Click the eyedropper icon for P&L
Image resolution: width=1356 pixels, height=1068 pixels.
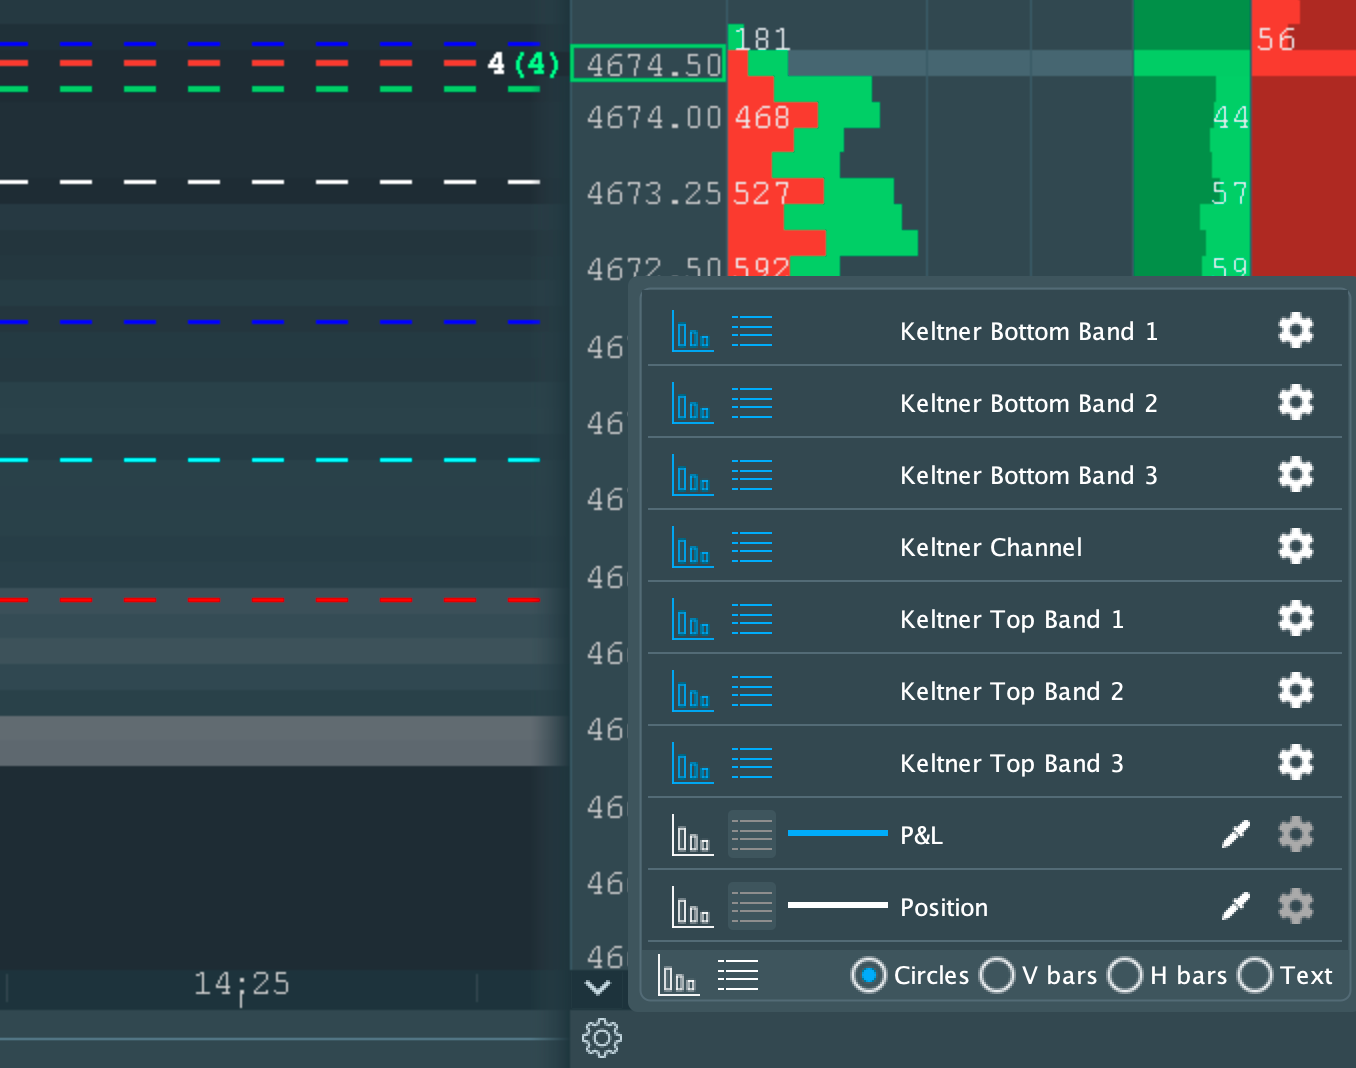pos(1236,835)
